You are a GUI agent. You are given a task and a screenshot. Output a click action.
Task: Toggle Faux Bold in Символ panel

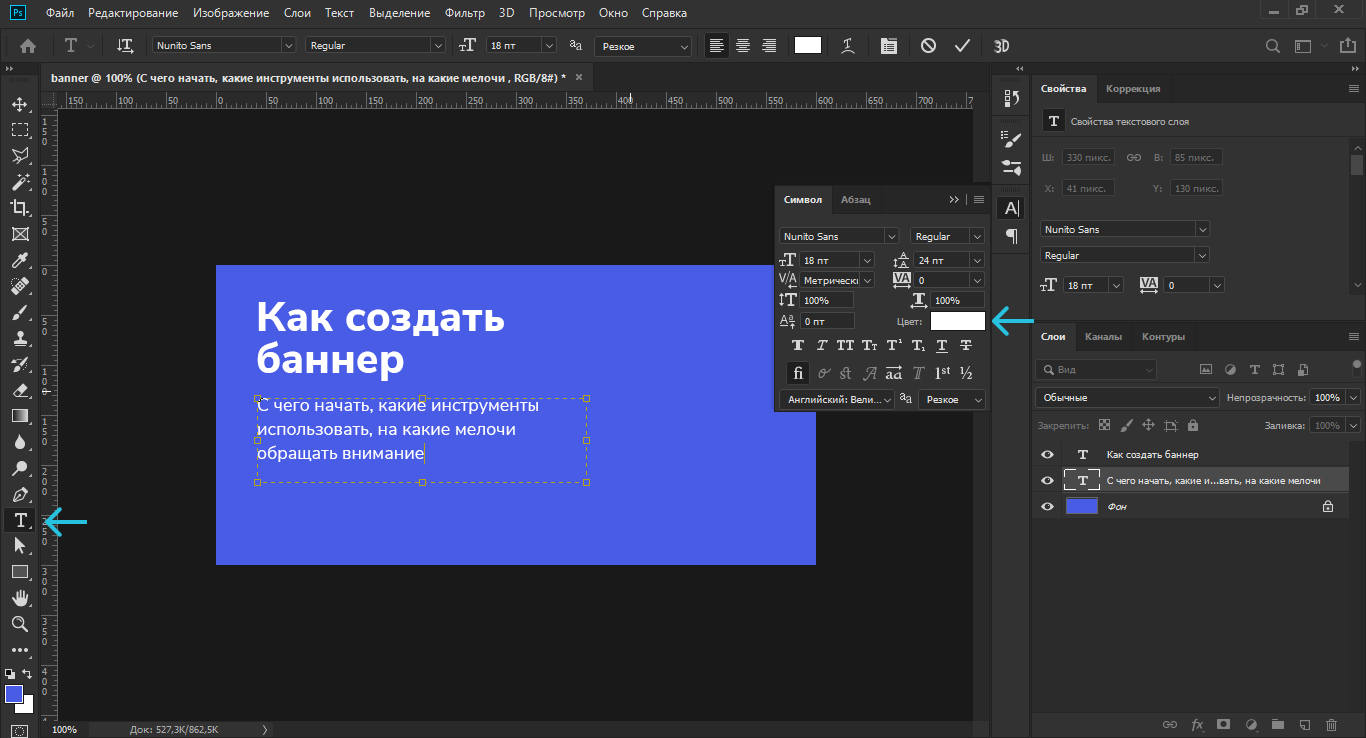click(798, 345)
